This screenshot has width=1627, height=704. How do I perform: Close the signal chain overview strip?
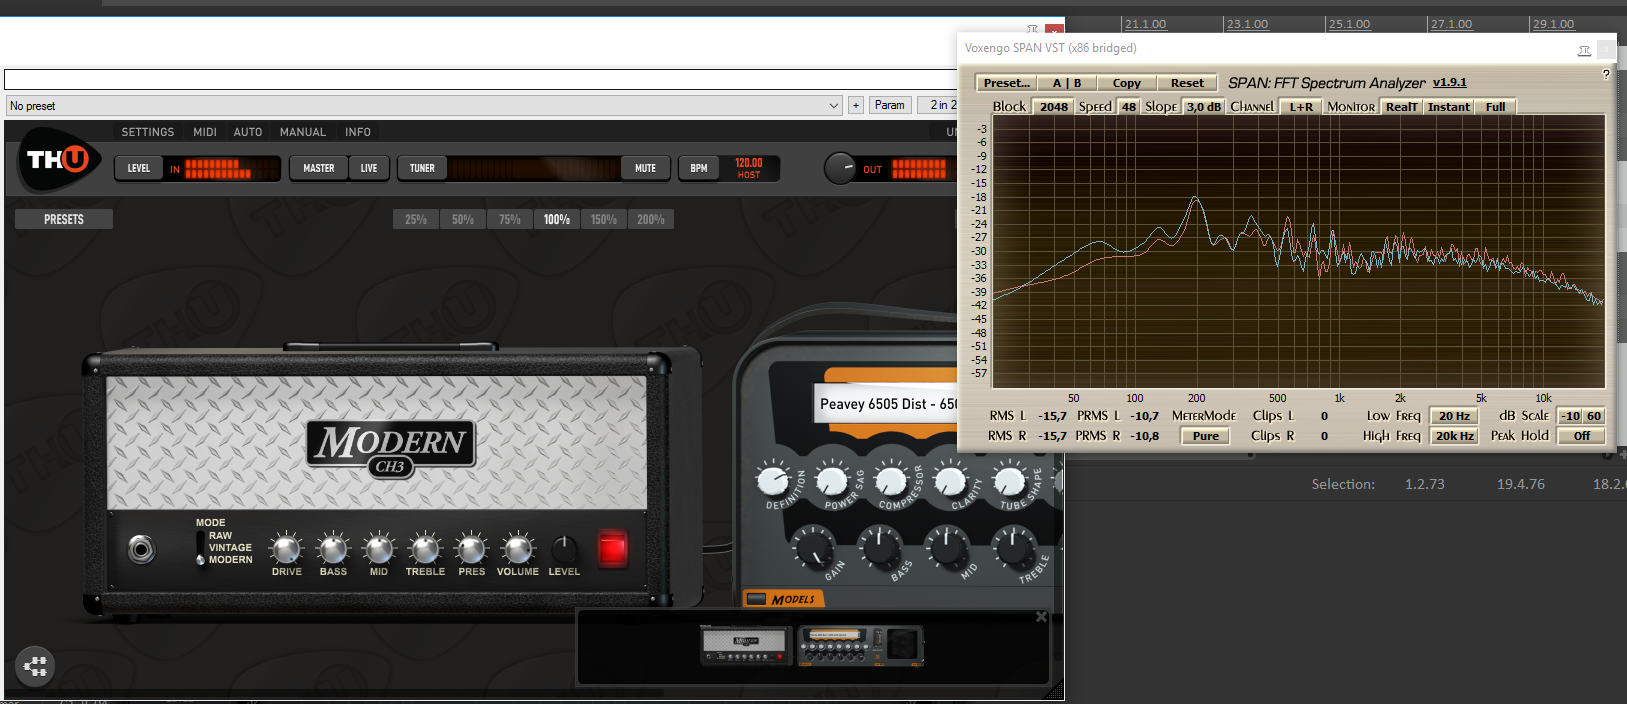click(x=1041, y=617)
